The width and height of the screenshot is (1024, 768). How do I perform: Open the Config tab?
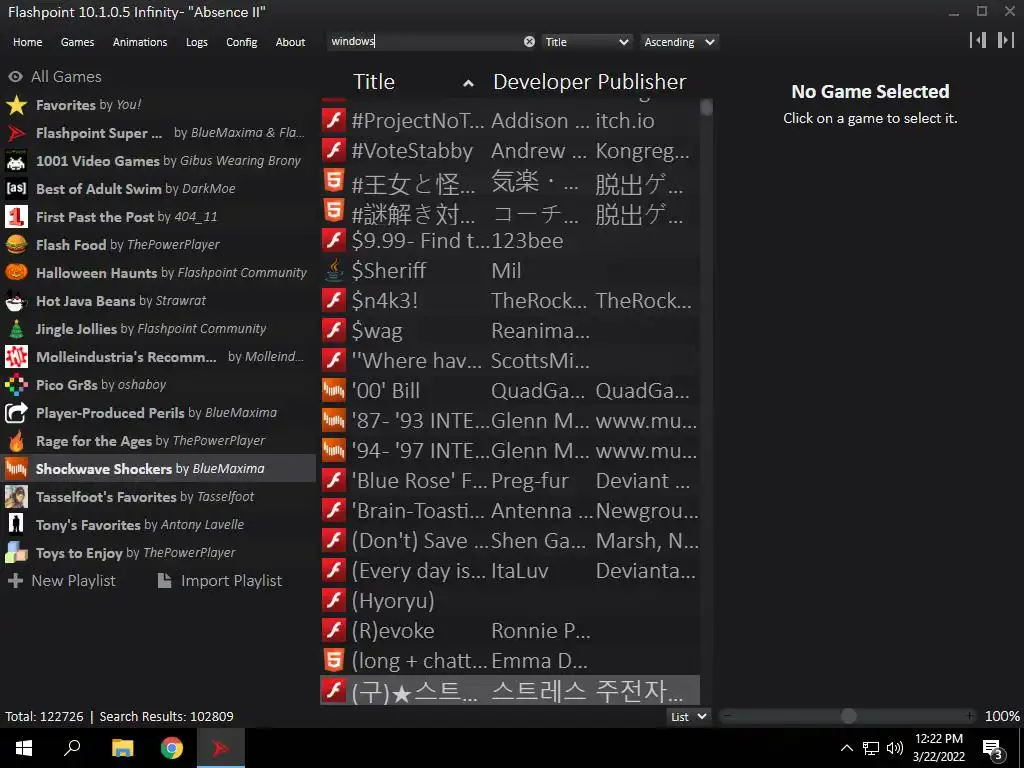click(x=242, y=42)
